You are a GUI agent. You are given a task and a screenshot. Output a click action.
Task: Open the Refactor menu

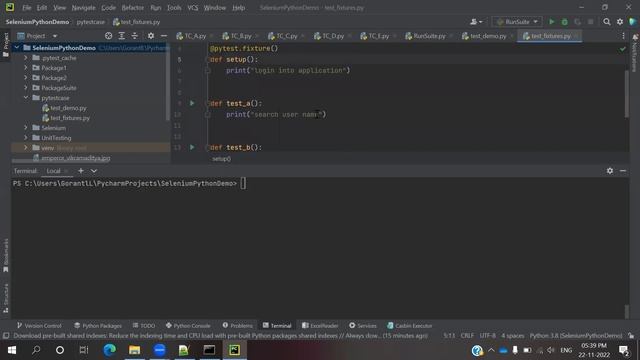[133, 7]
